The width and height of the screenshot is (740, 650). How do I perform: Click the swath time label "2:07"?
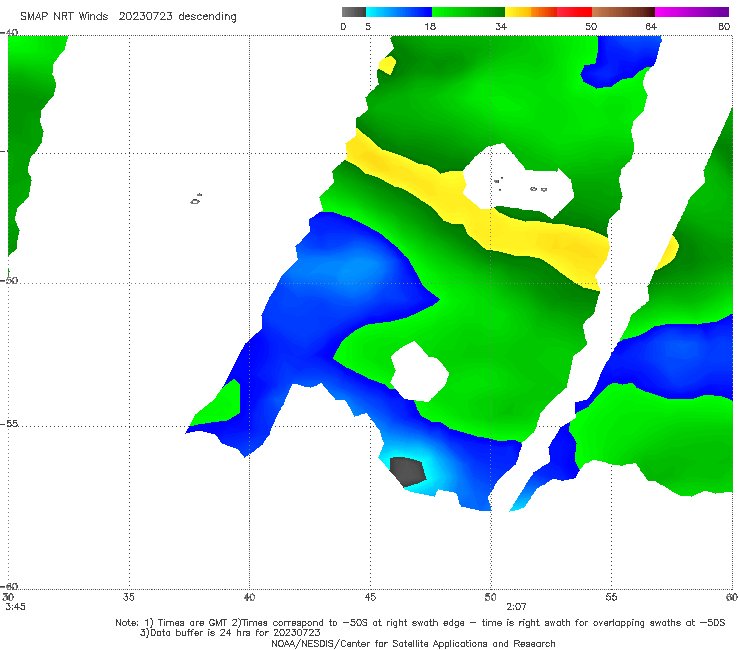coord(516,607)
